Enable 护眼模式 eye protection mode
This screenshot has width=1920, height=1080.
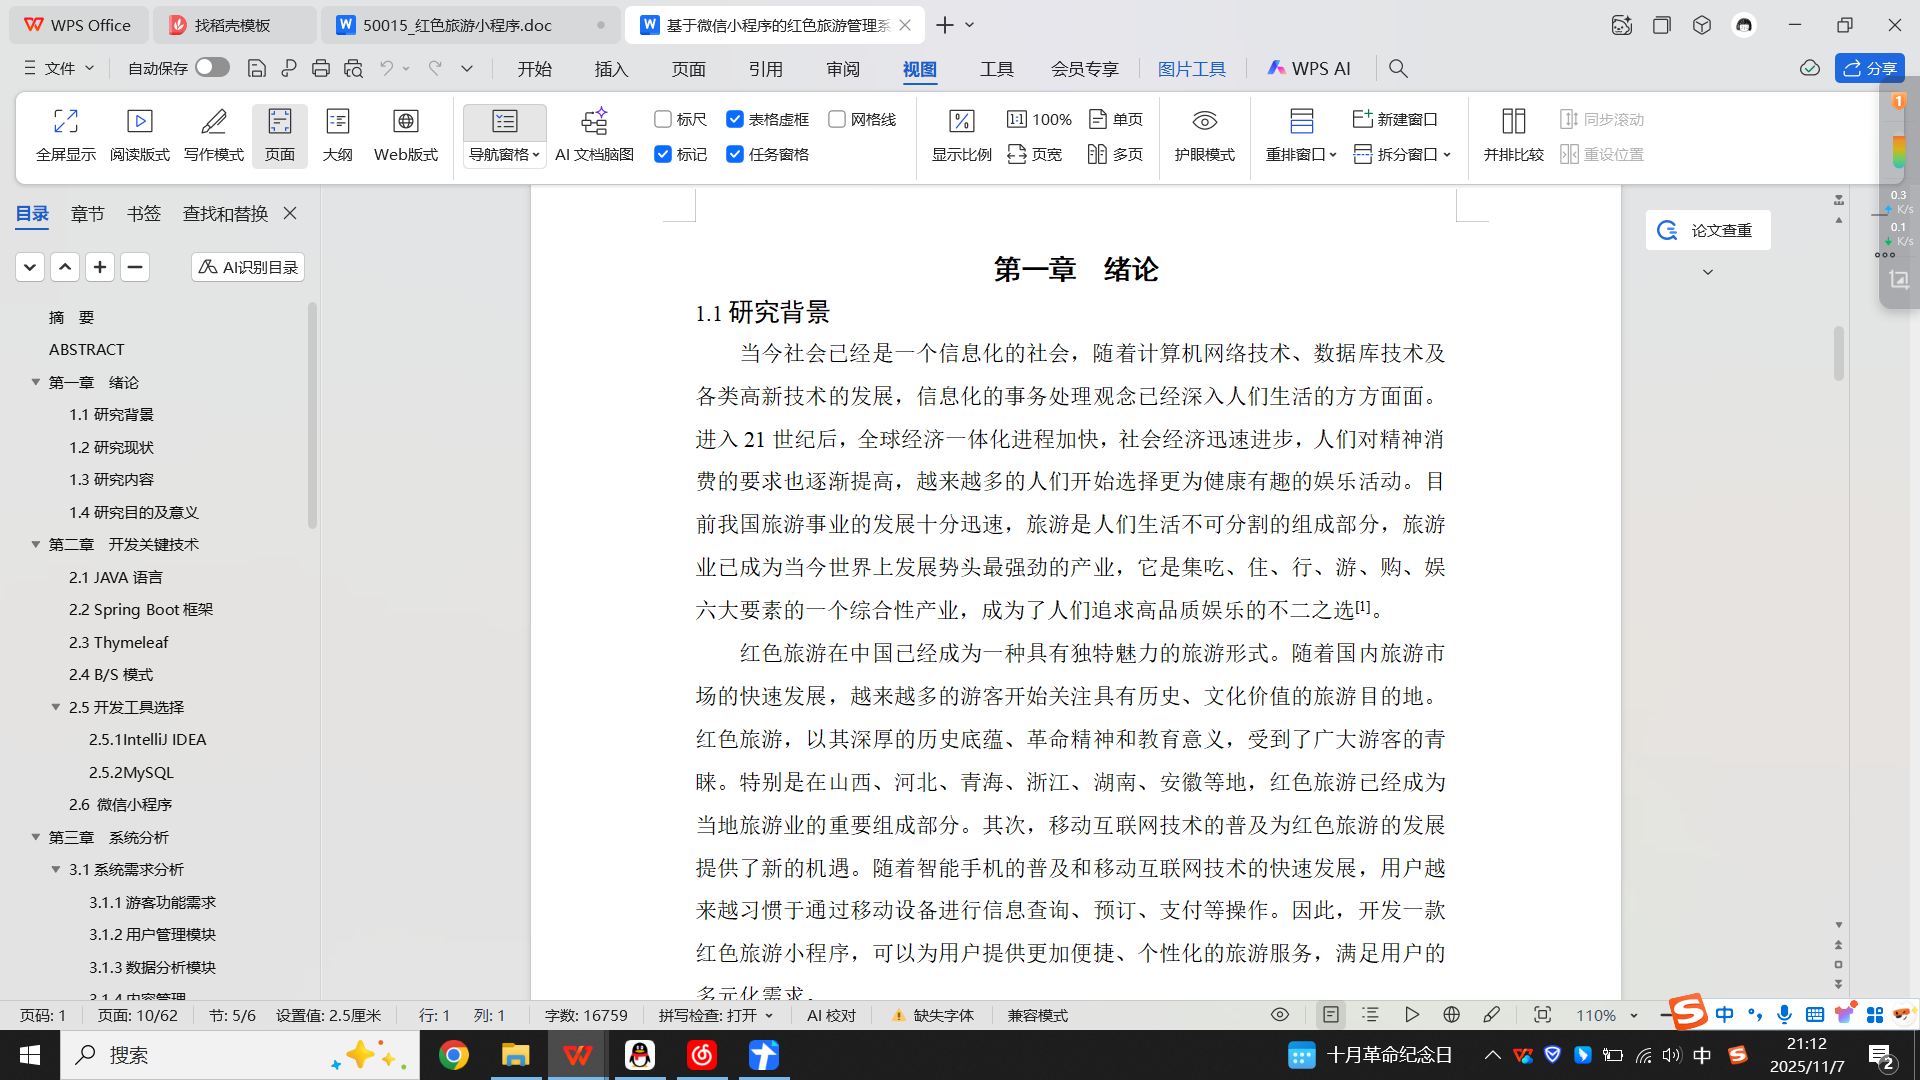pyautogui.click(x=1204, y=122)
